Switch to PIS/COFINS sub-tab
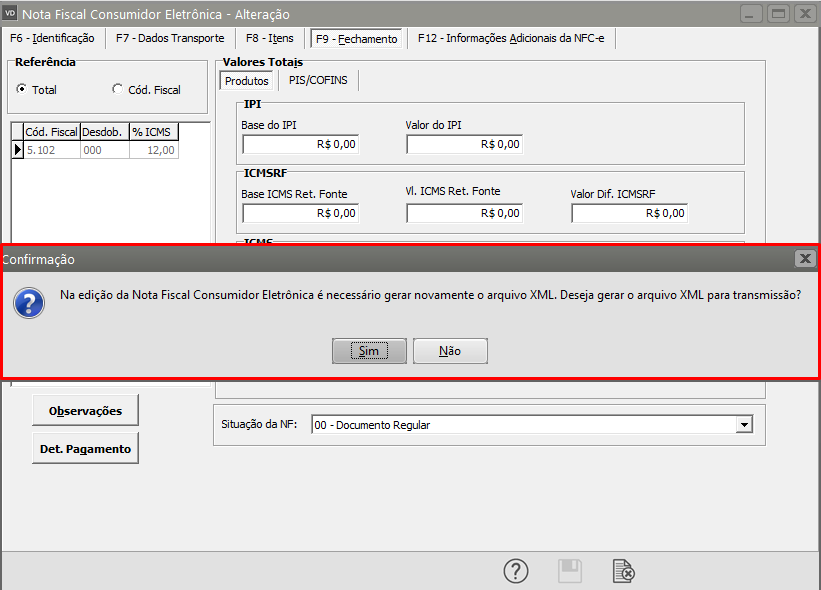This screenshot has height=590, width=821. pyautogui.click(x=318, y=80)
